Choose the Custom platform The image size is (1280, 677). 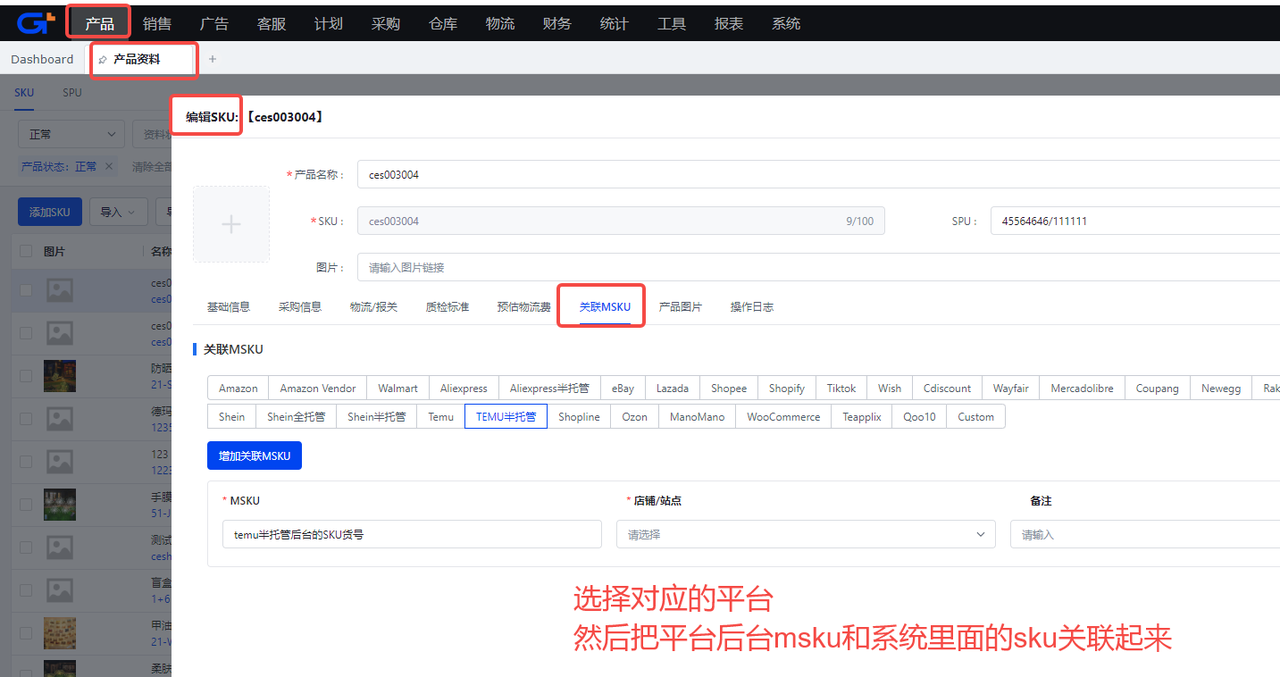(x=976, y=417)
